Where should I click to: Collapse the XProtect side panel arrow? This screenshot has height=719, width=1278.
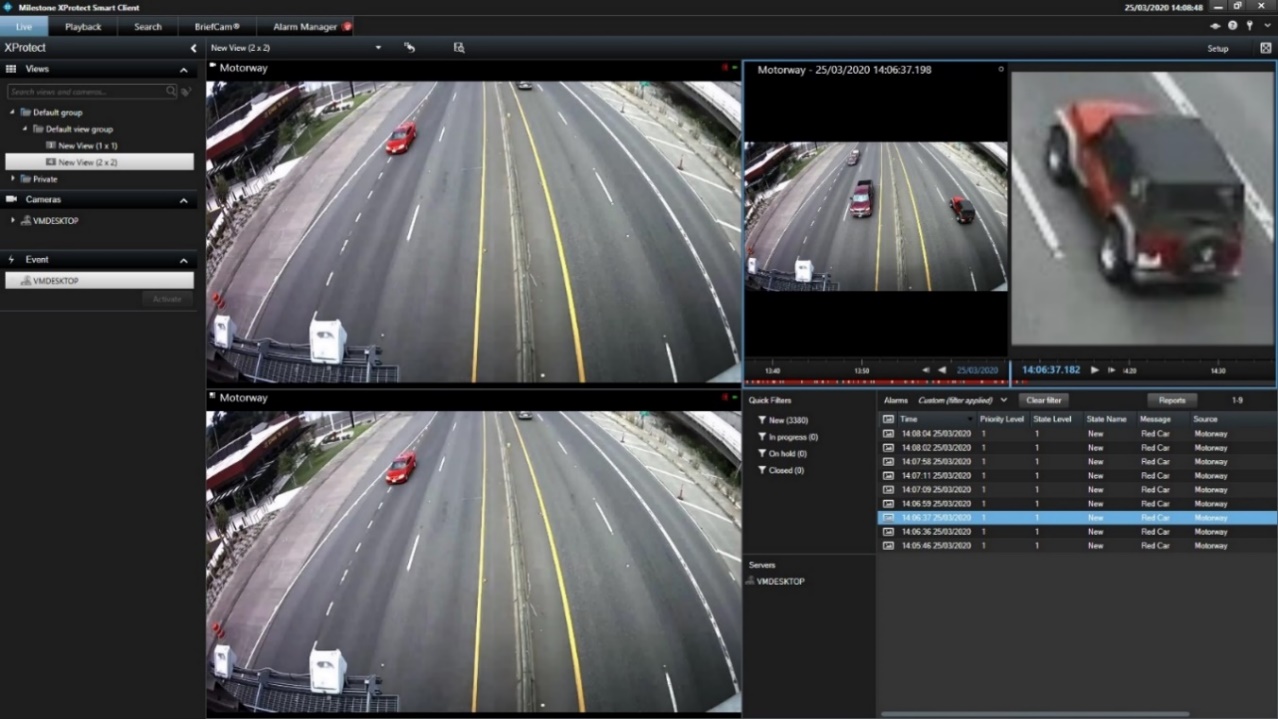pos(193,48)
